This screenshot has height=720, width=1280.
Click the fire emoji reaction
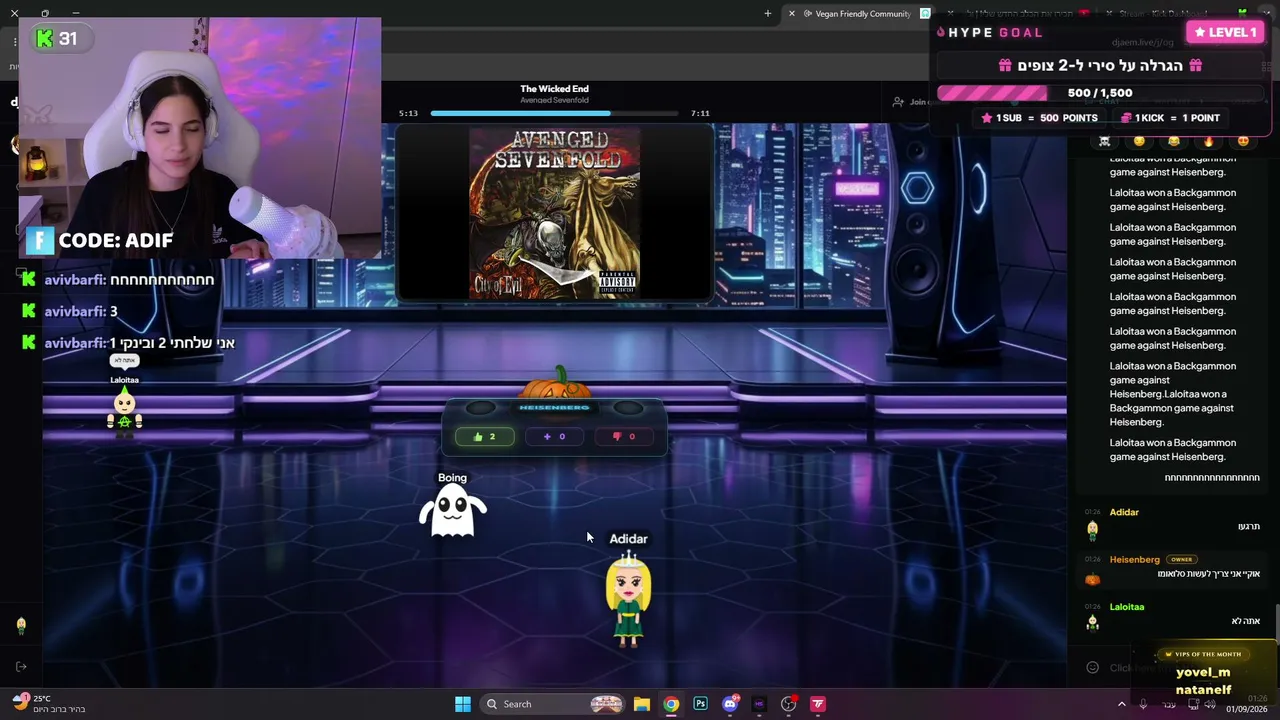click(1208, 141)
